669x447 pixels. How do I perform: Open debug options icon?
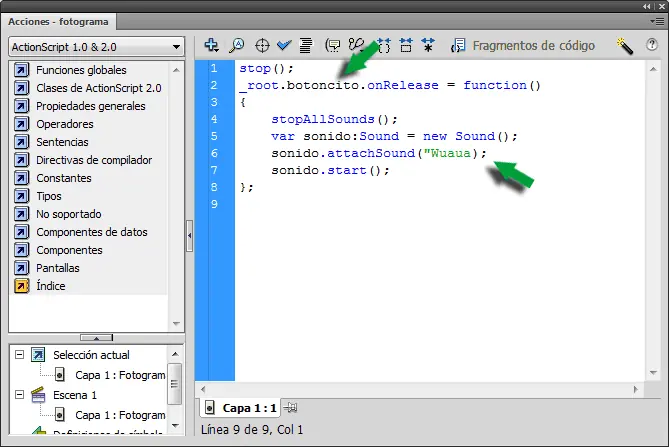point(356,45)
